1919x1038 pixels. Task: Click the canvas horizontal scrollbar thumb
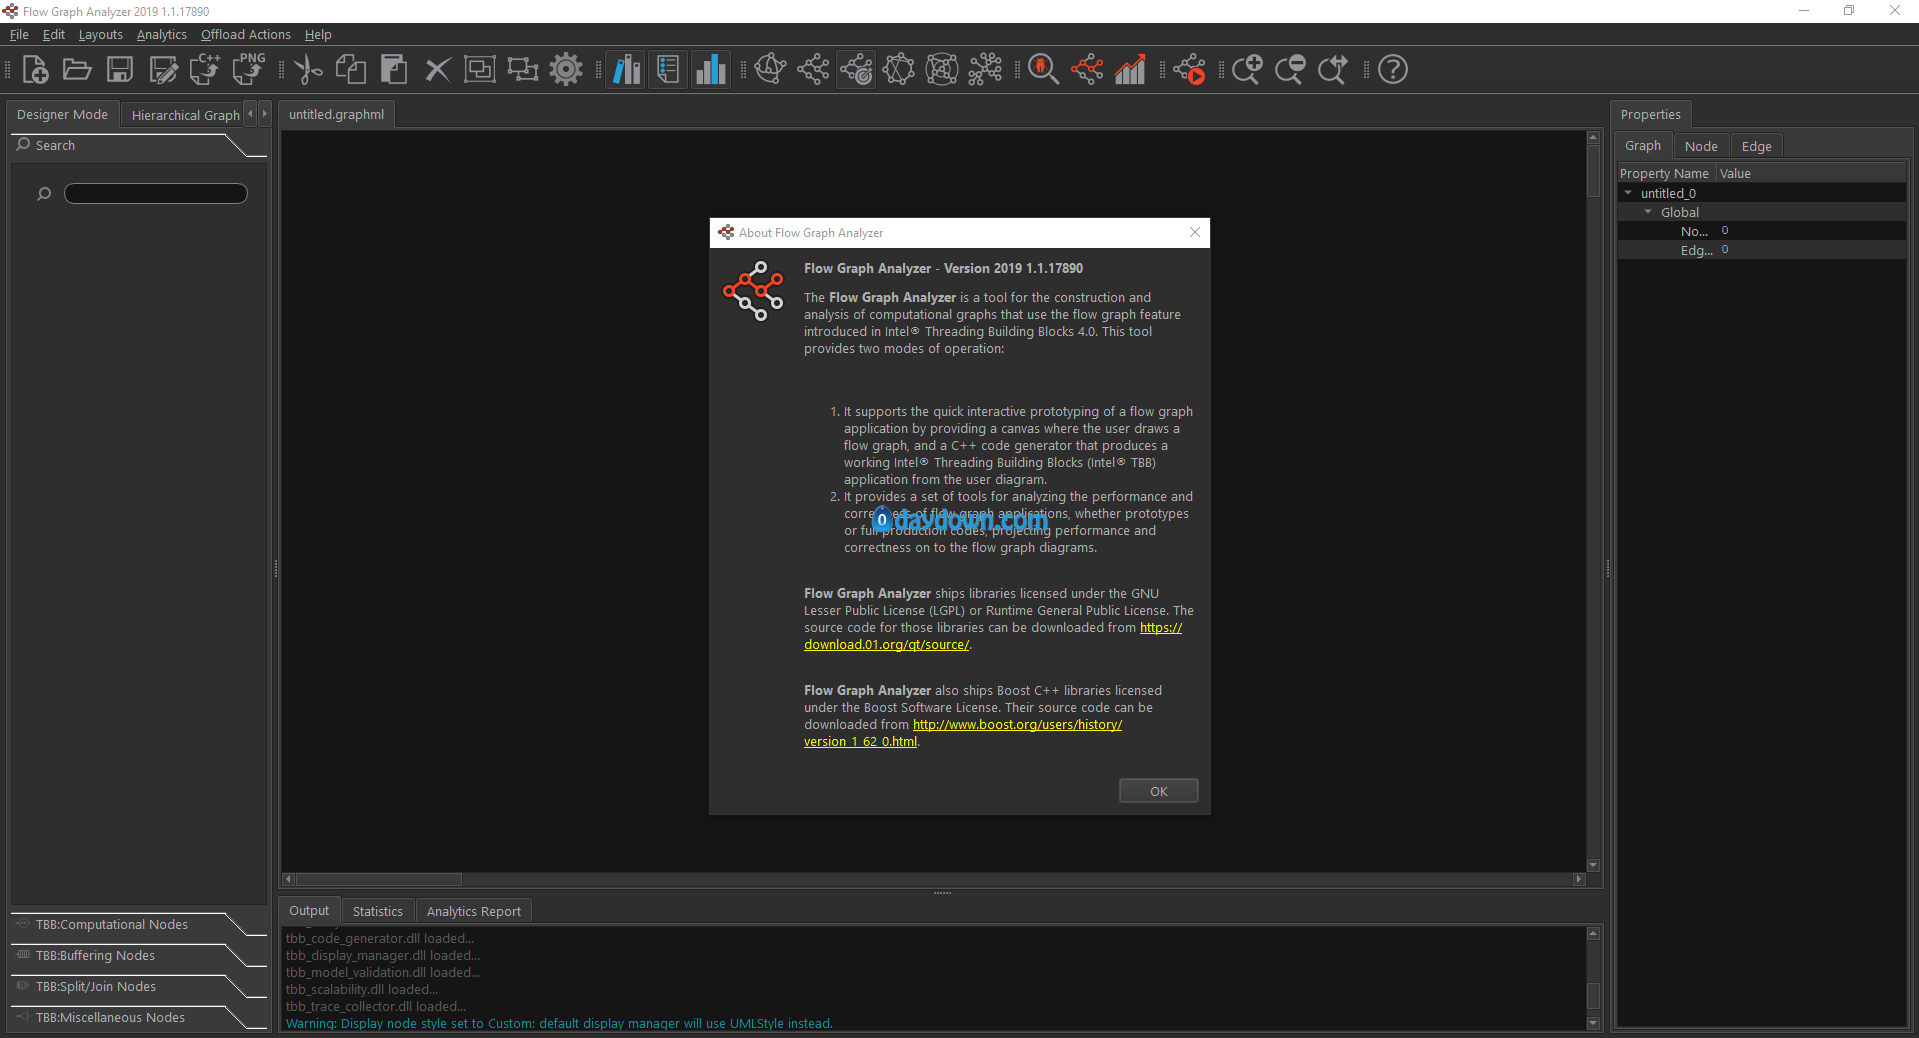click(x=378, y=880)
